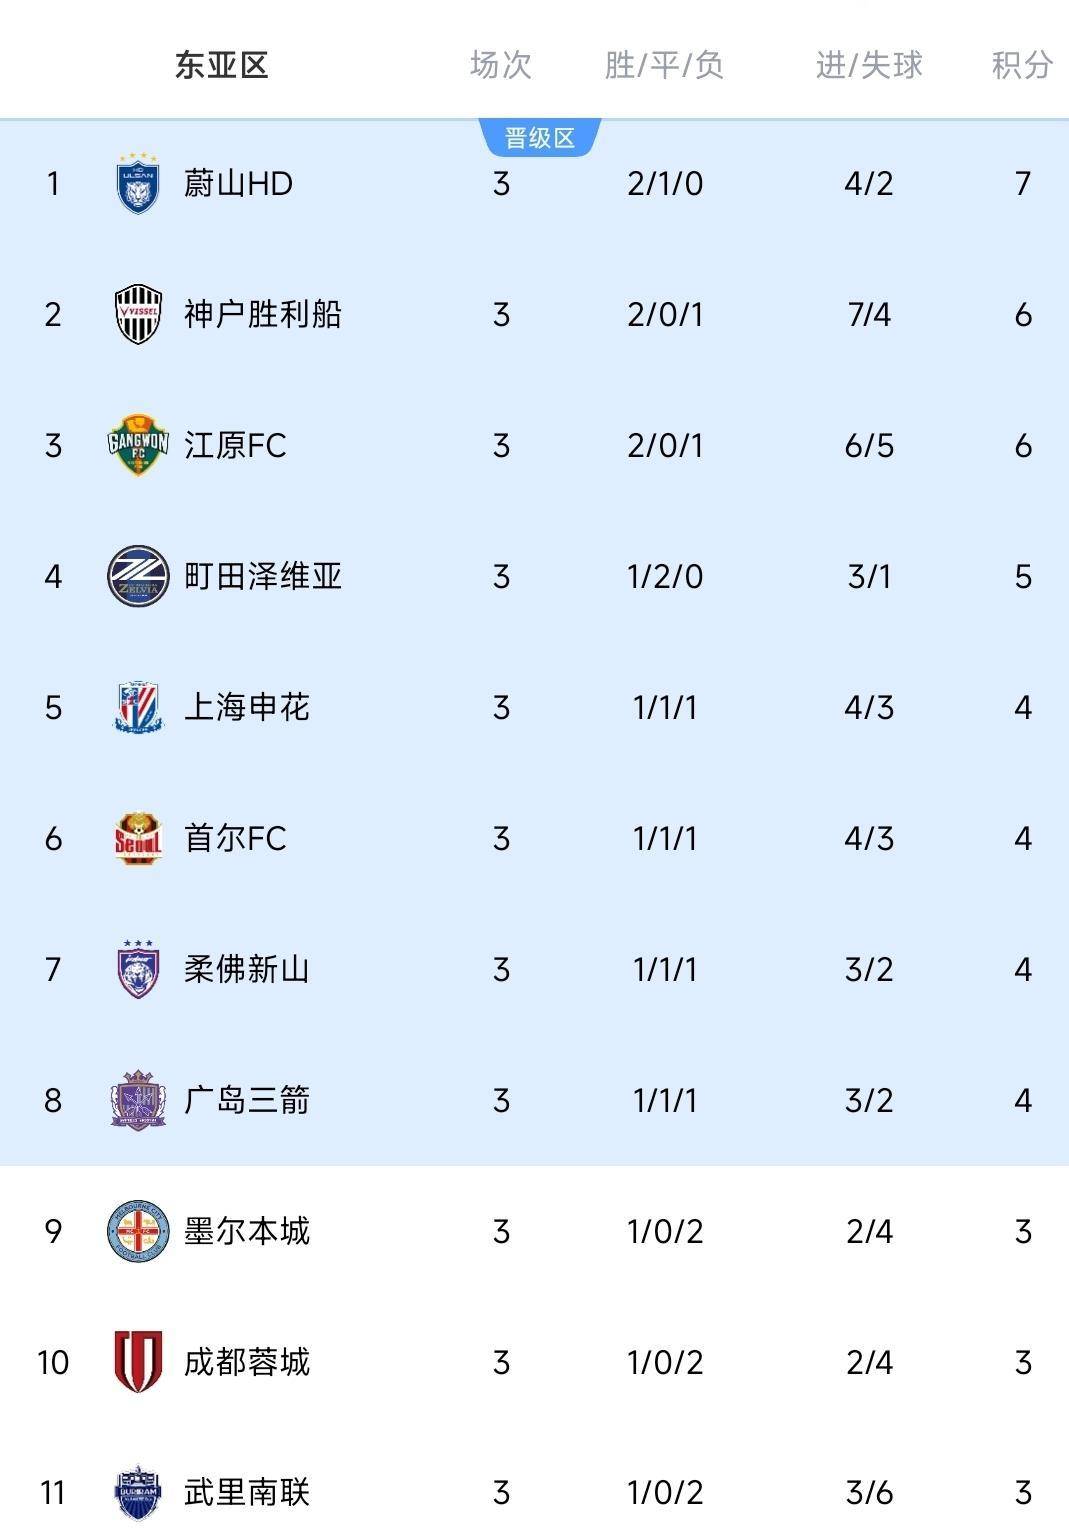Click the 积分 points column header

click(x=1021, y=66)
